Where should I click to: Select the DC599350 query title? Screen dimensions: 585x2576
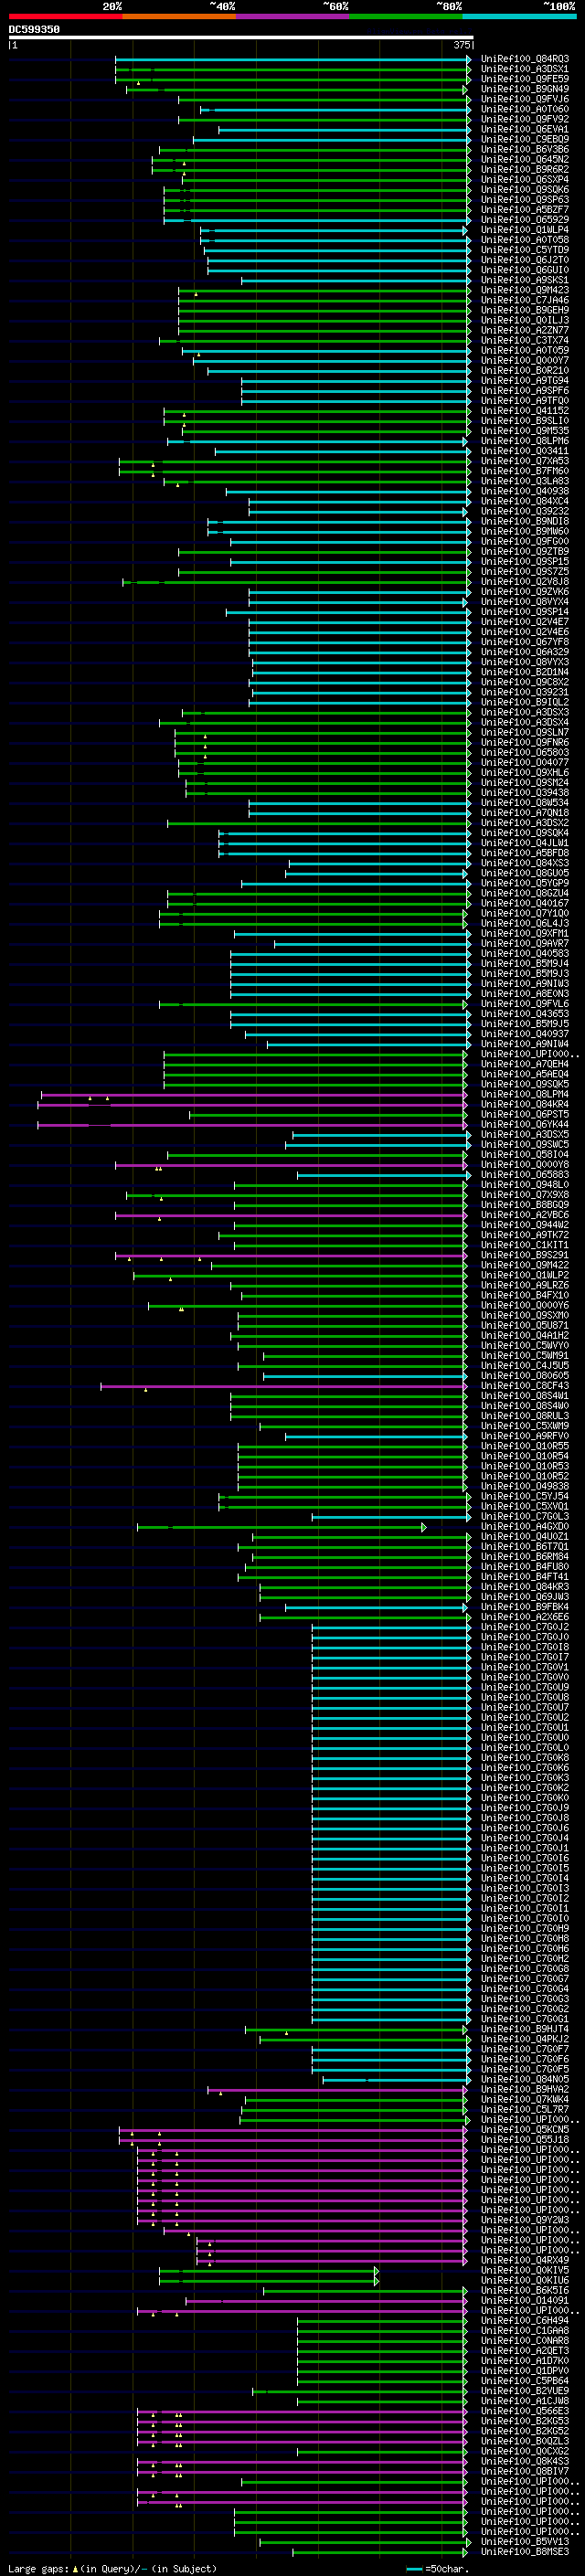(x=34, y=29)
